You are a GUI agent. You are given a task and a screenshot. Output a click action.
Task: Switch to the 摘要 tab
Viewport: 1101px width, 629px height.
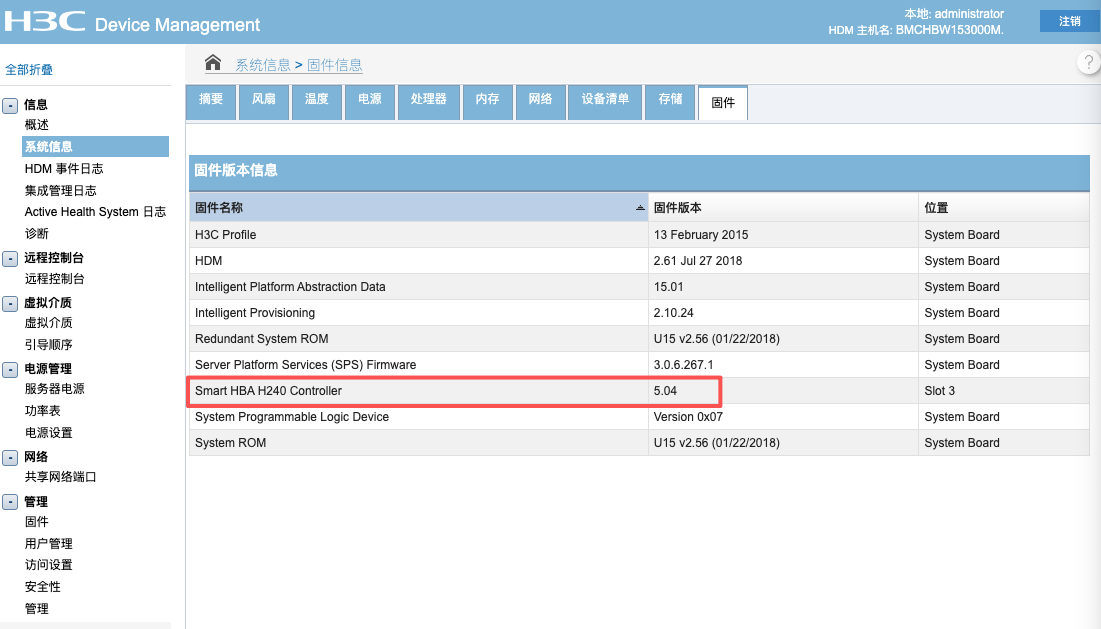pyautogui.click(x=211, y=100)
